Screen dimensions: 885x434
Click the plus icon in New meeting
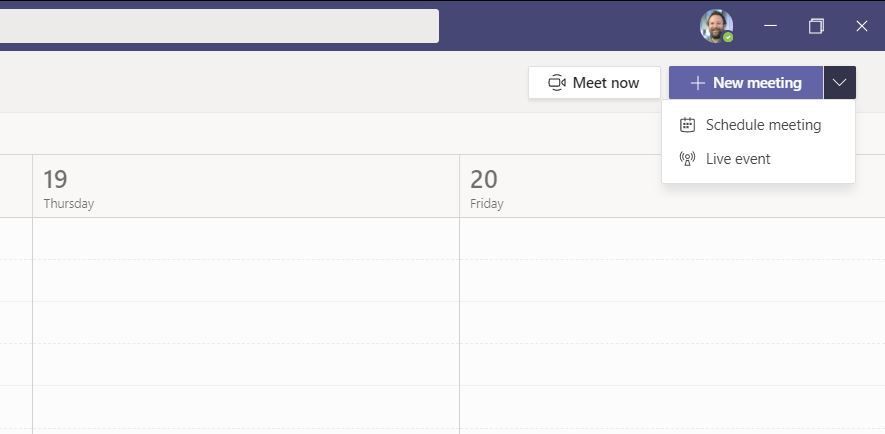[x=697, y=83]
